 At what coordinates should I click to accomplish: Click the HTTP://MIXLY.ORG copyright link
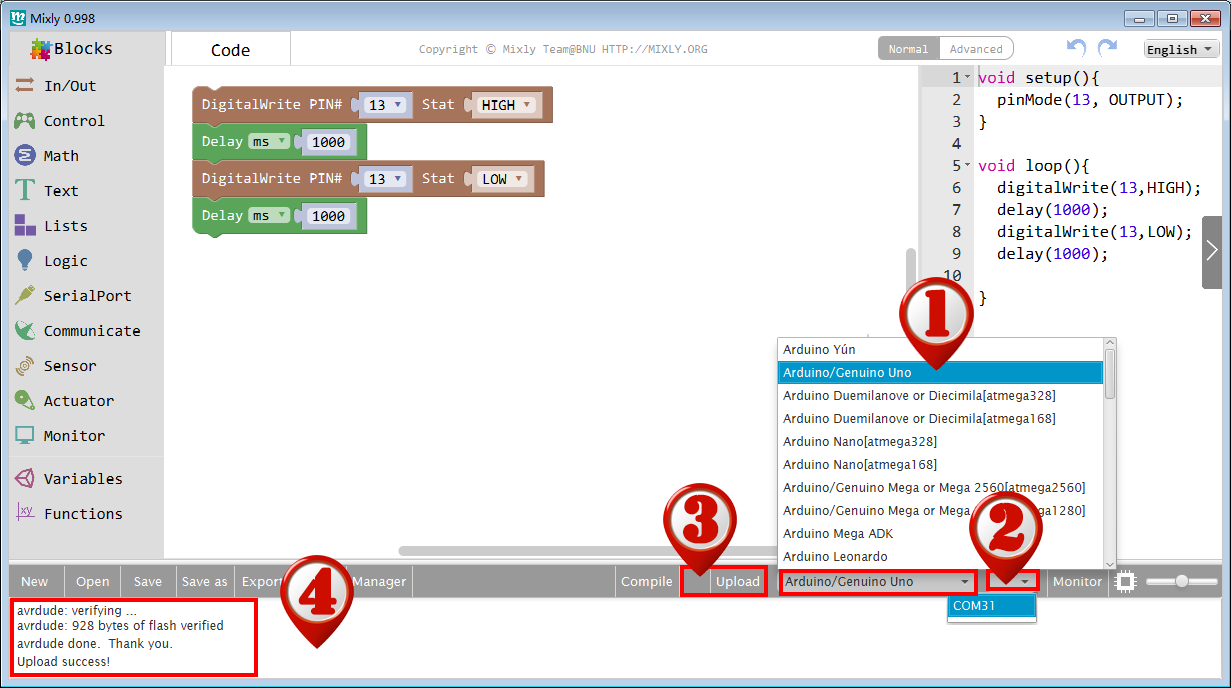tap(655, 49)
